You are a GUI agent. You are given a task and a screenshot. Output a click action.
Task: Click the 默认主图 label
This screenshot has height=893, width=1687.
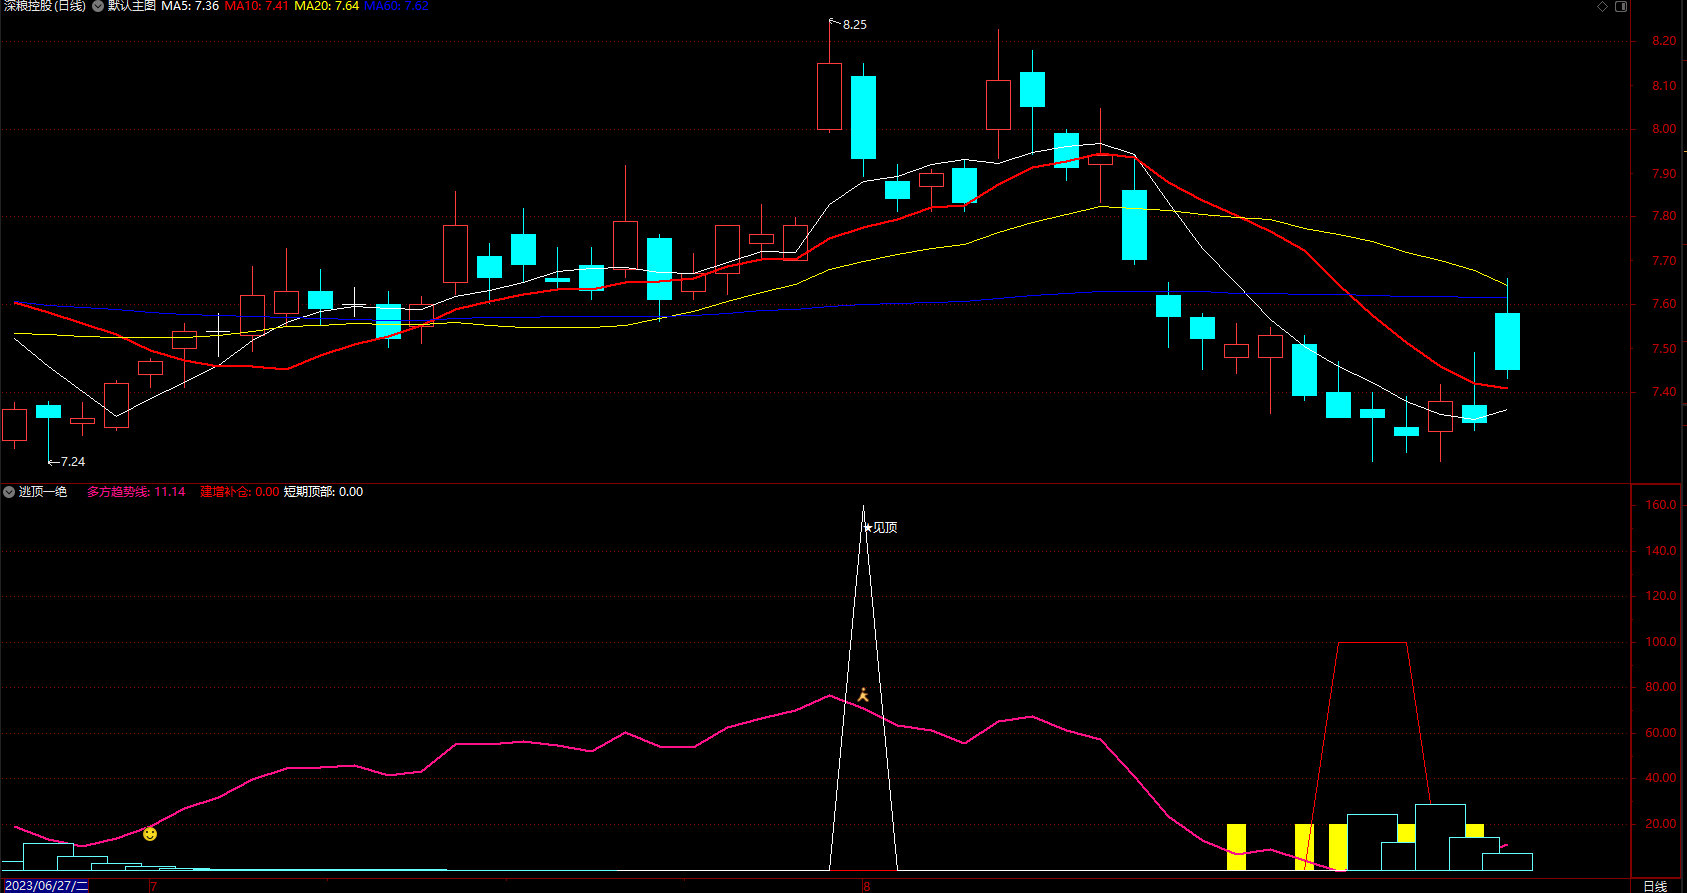(x=132, y=6)
